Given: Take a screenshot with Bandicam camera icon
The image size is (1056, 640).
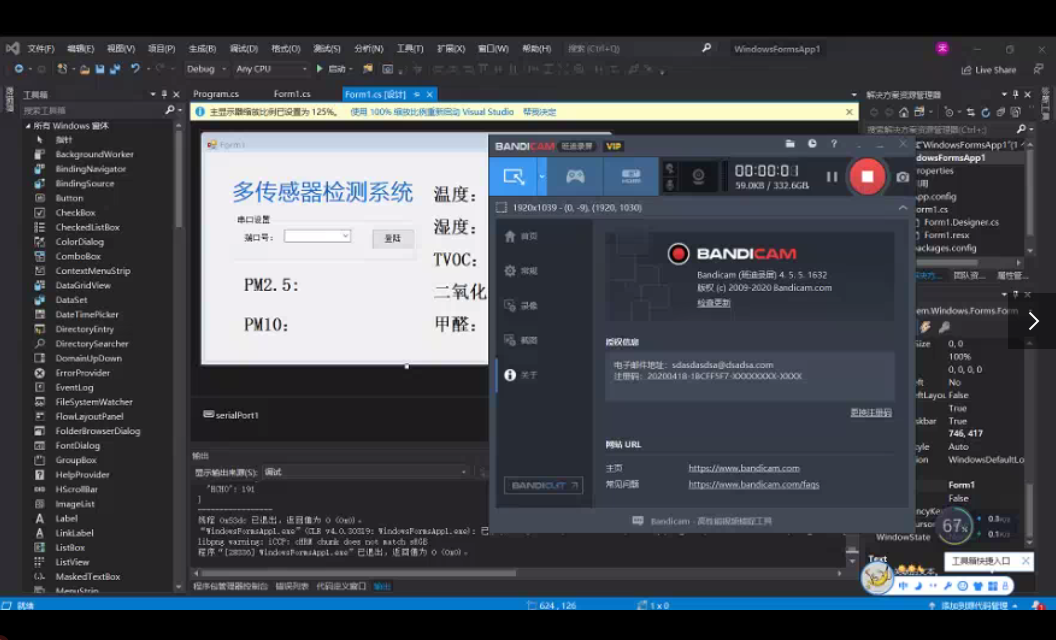Looking at the screenshot, I should (x=902, y=177).
